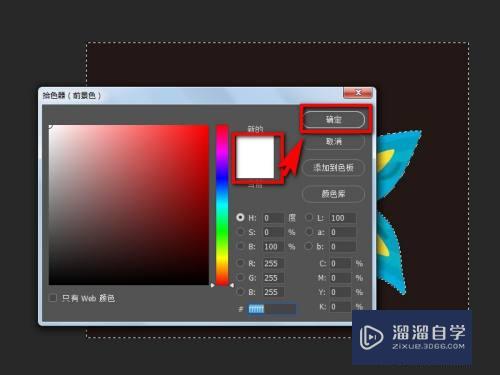Click the R input field showing 255

[273, 263]
